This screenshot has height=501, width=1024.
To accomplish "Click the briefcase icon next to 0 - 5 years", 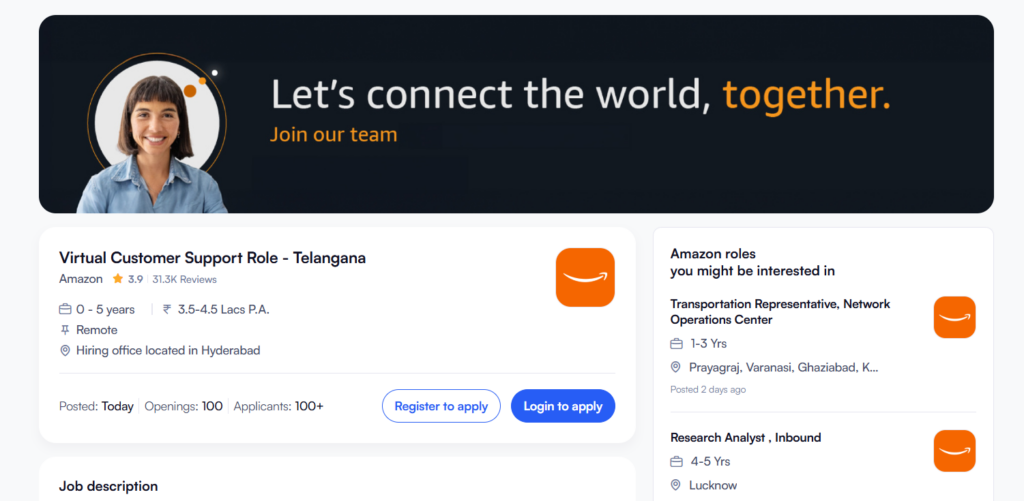I will [x=66, y=309].
